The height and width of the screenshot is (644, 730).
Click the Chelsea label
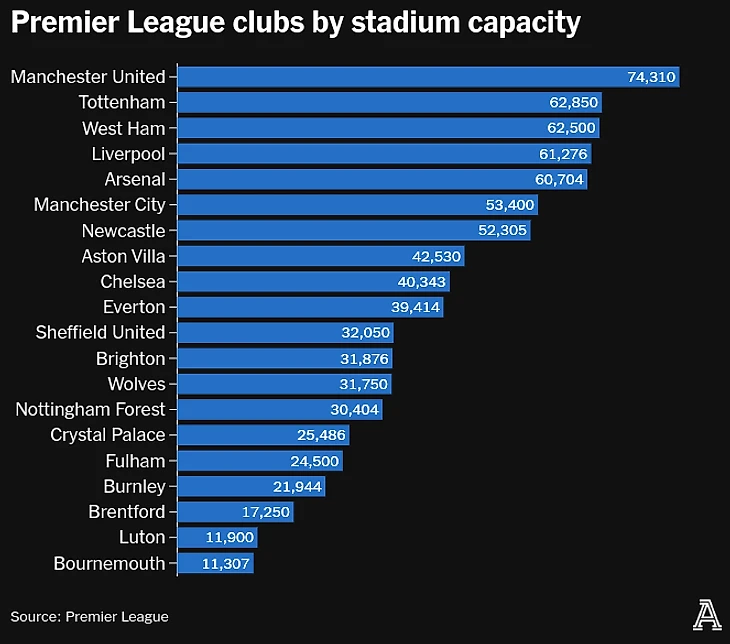tap(133, 282)
